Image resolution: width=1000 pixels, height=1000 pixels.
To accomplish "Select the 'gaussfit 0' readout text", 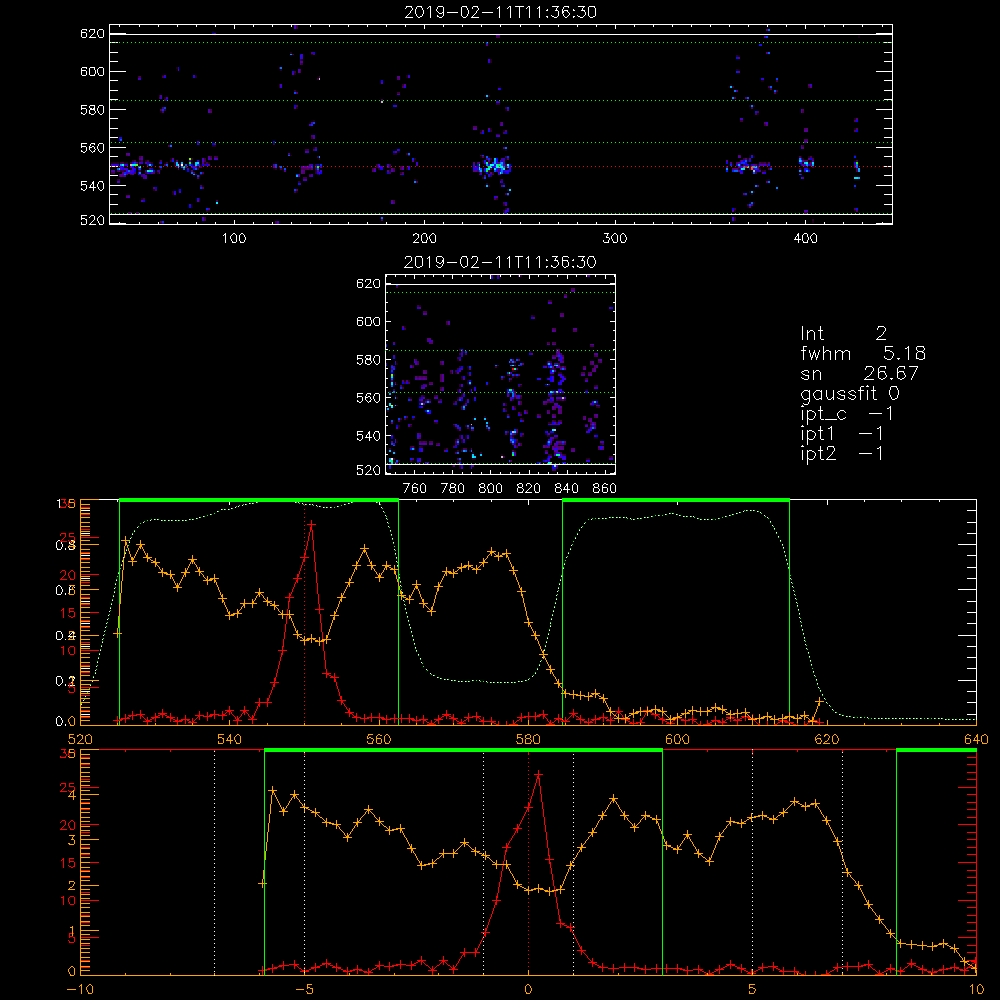I will (x=849, y=394).
